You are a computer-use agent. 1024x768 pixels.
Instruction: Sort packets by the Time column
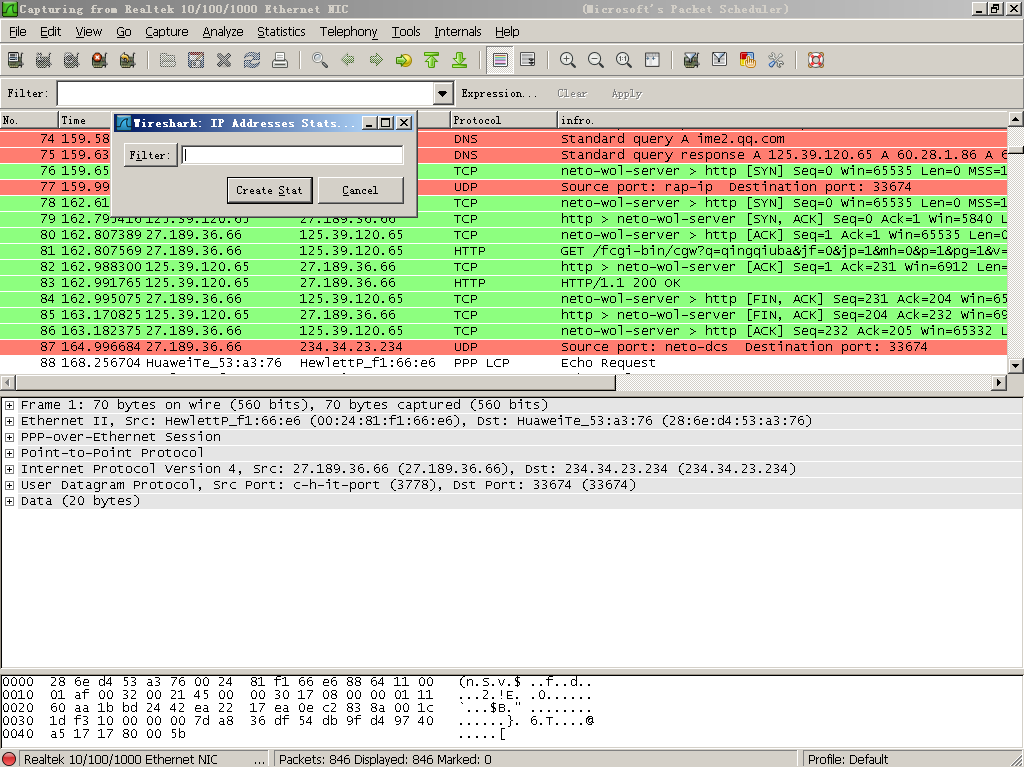pos(86,120)
